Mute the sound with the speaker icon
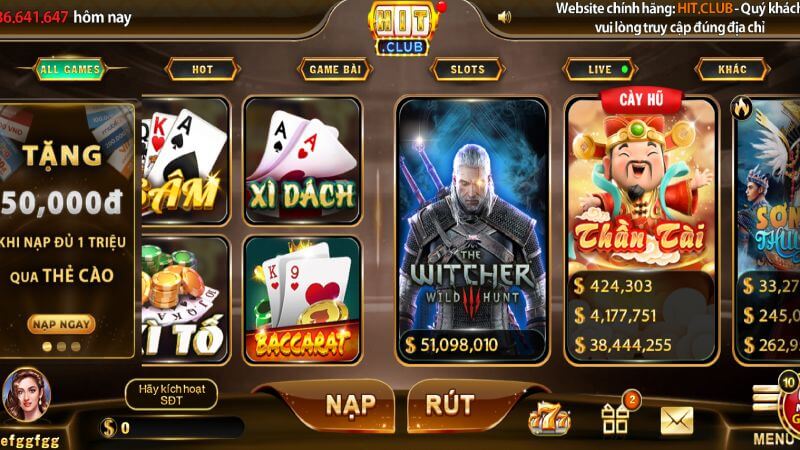Screen dimensions: 800x450 click(x=504, y=17)
